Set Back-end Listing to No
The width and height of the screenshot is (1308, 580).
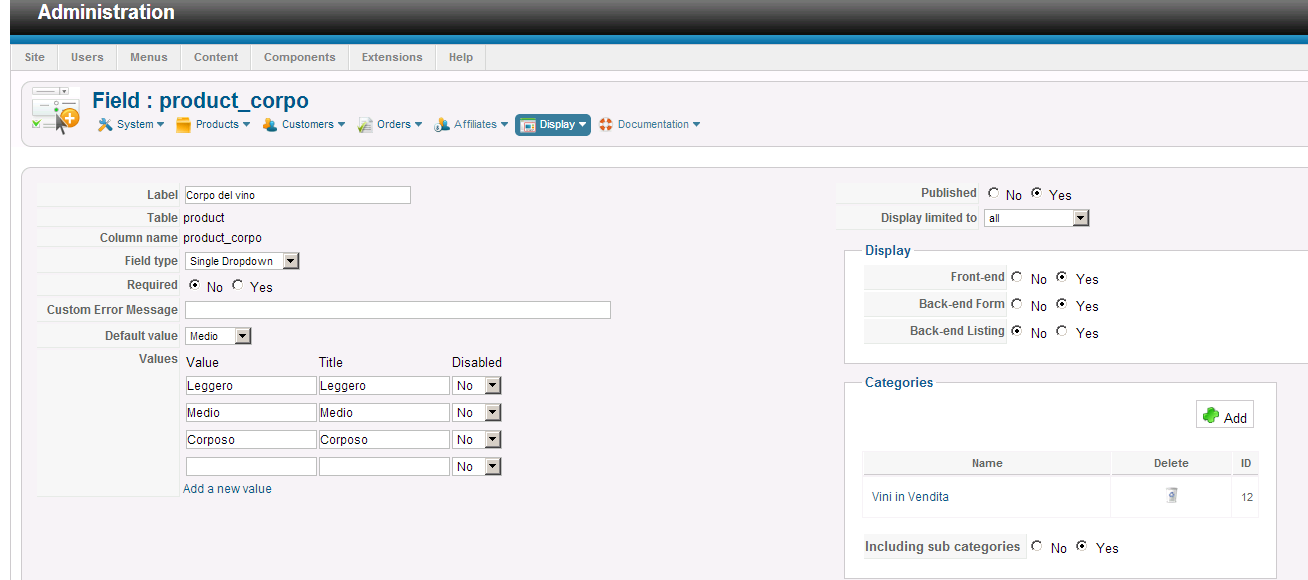[x=1017, y=331]
